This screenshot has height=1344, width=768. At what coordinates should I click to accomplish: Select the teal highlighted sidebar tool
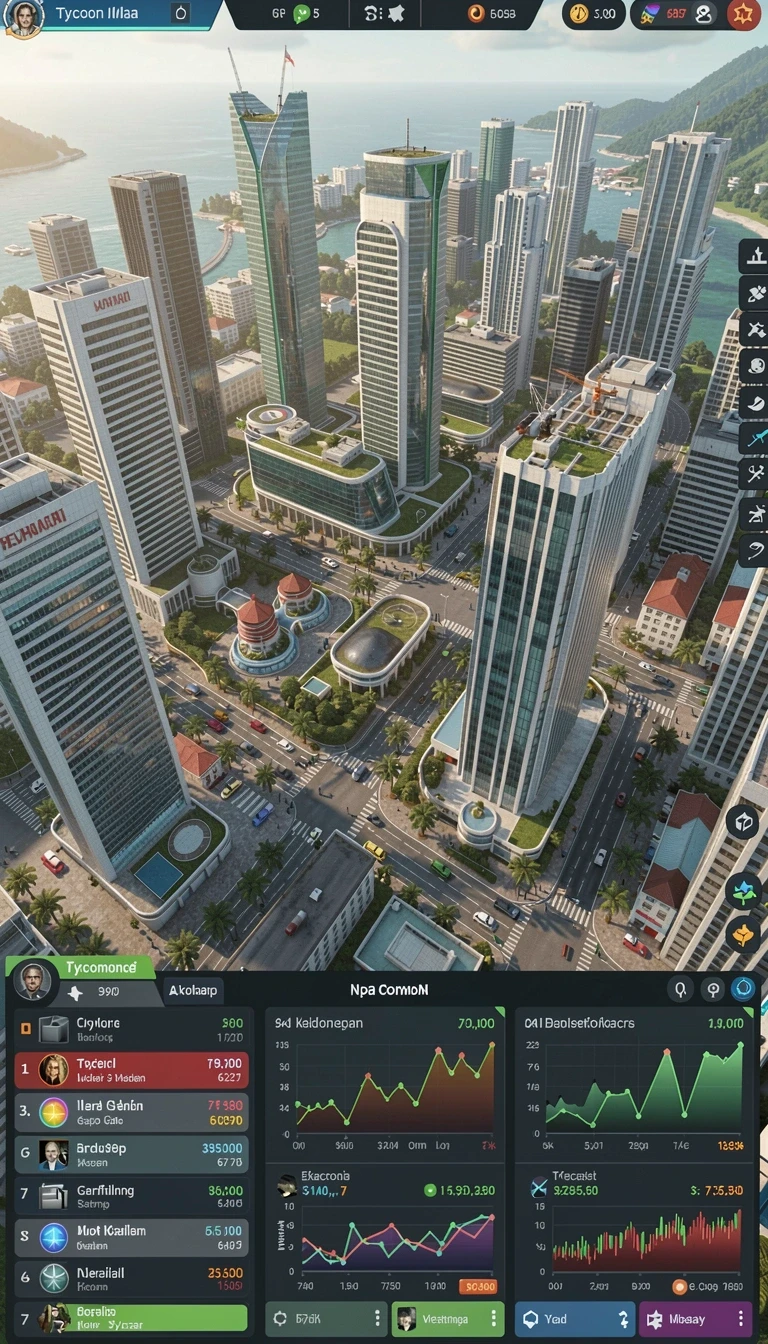tap(753, 437)
